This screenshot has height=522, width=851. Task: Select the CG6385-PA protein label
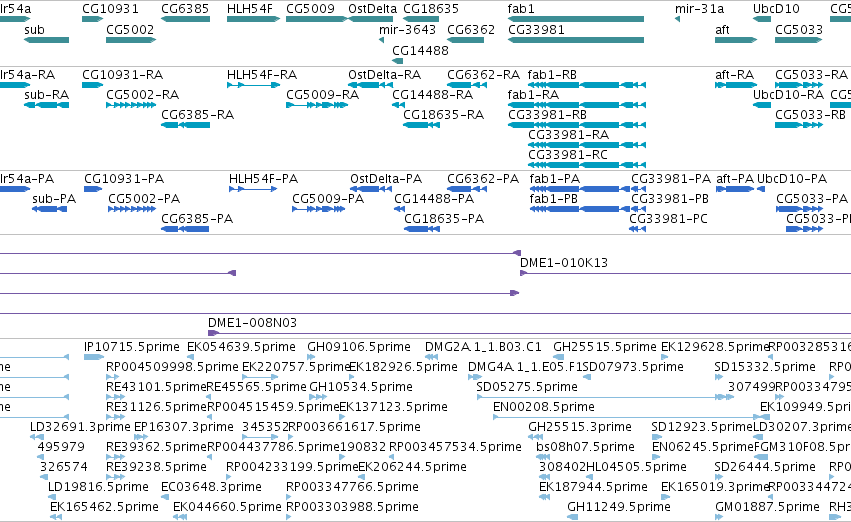tap(197, 219)
